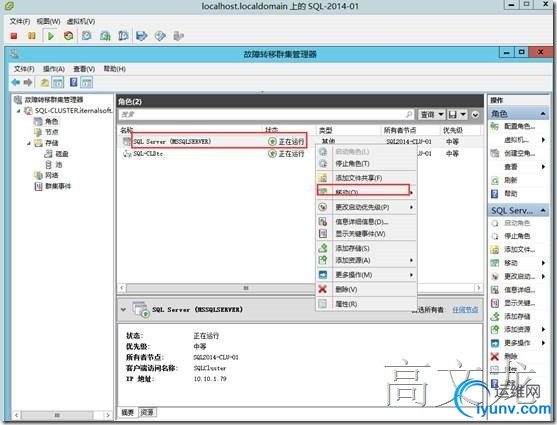
Task: Open the 查询 dropdown
Action: (431, 114)
